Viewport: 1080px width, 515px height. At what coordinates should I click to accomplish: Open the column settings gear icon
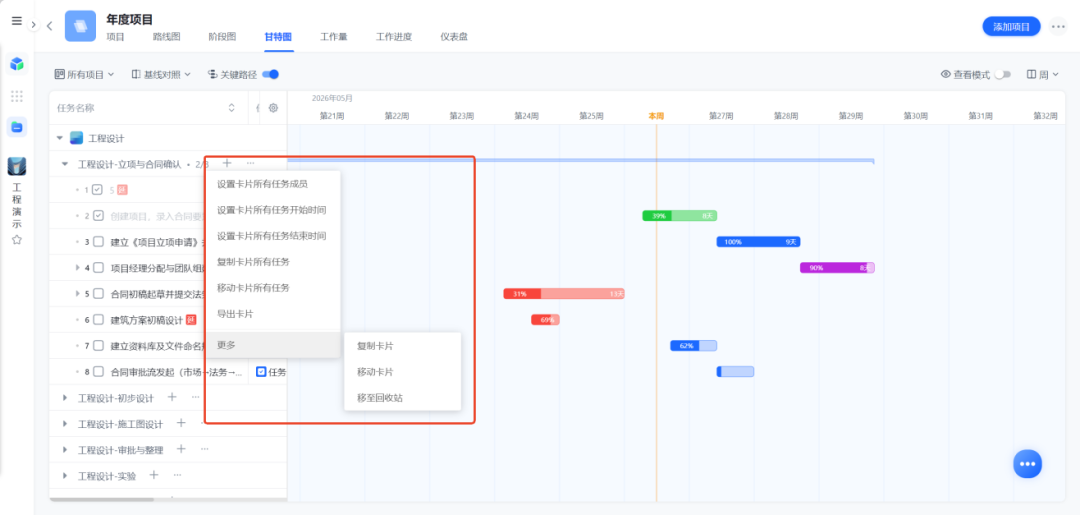pos(273,107)
